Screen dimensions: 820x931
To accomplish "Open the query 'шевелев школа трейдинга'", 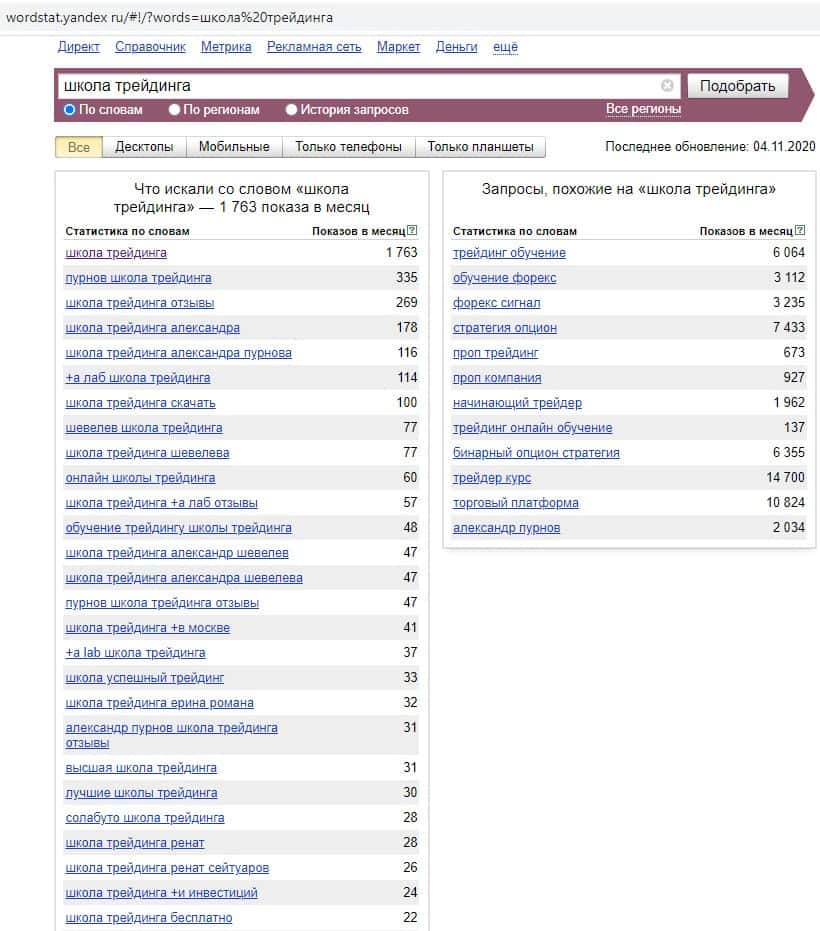I will pyautogui.click(x=144, y=428).
